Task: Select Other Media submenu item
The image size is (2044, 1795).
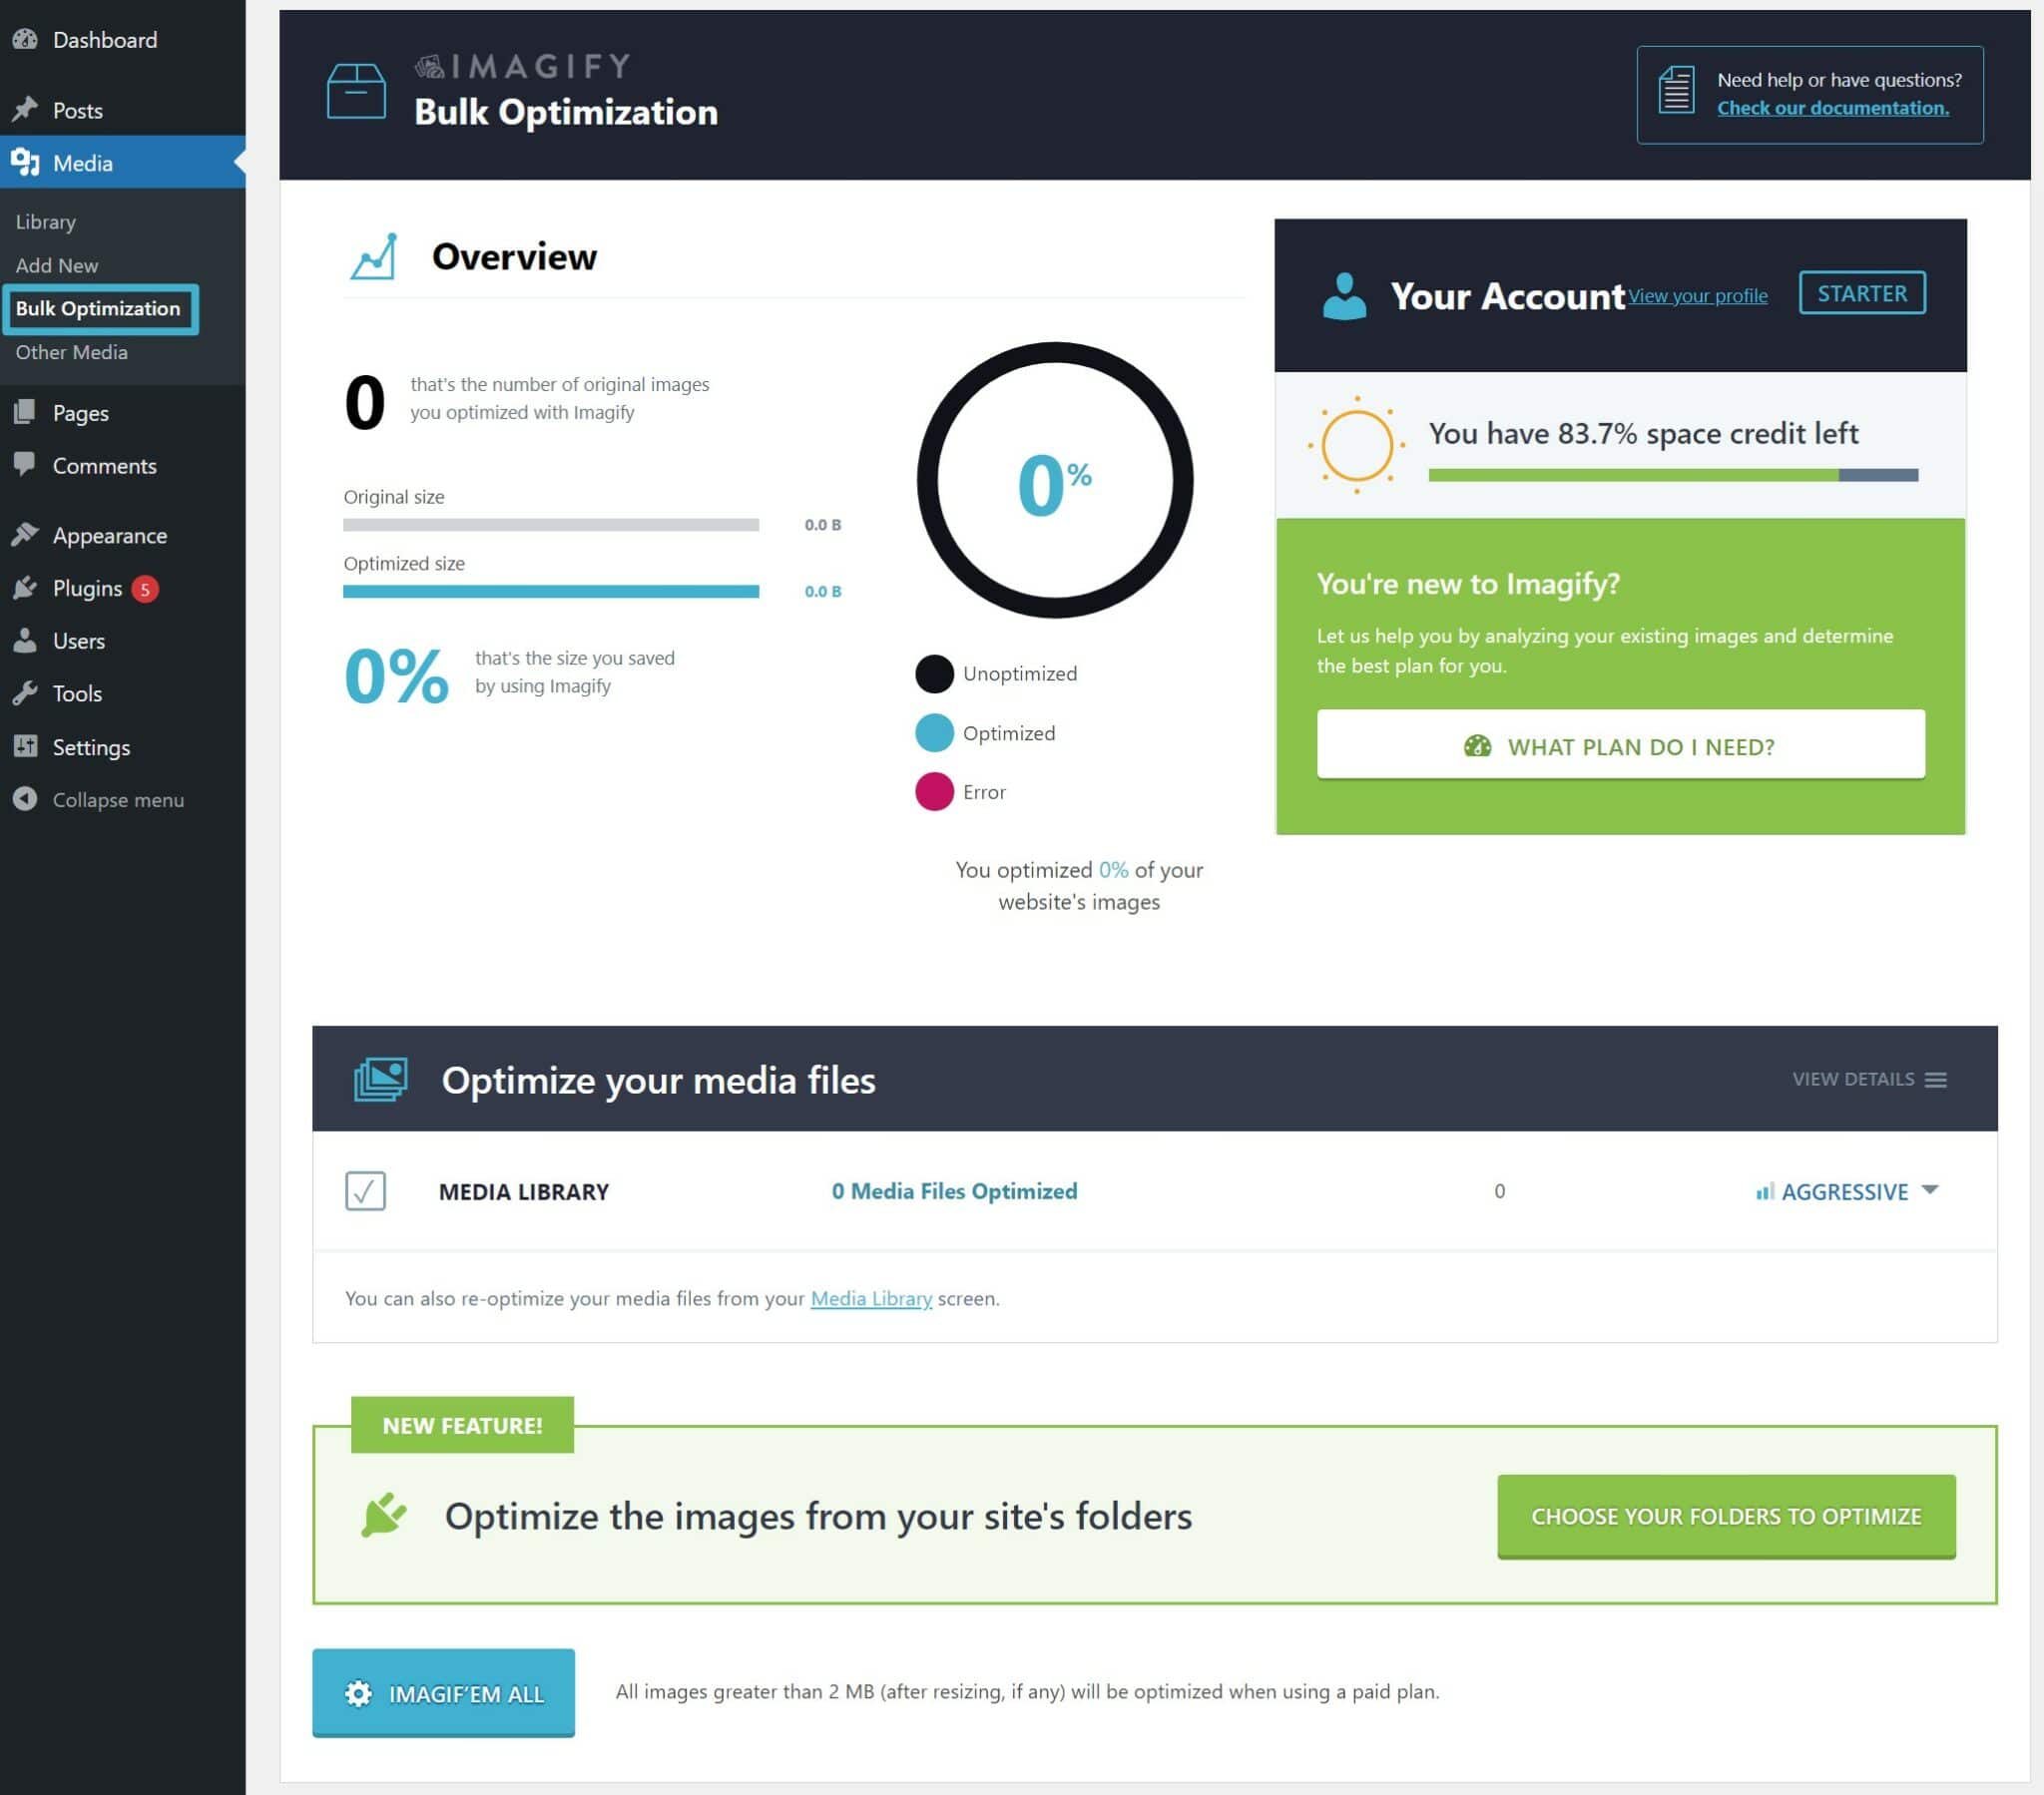Action: click(72, 352)
